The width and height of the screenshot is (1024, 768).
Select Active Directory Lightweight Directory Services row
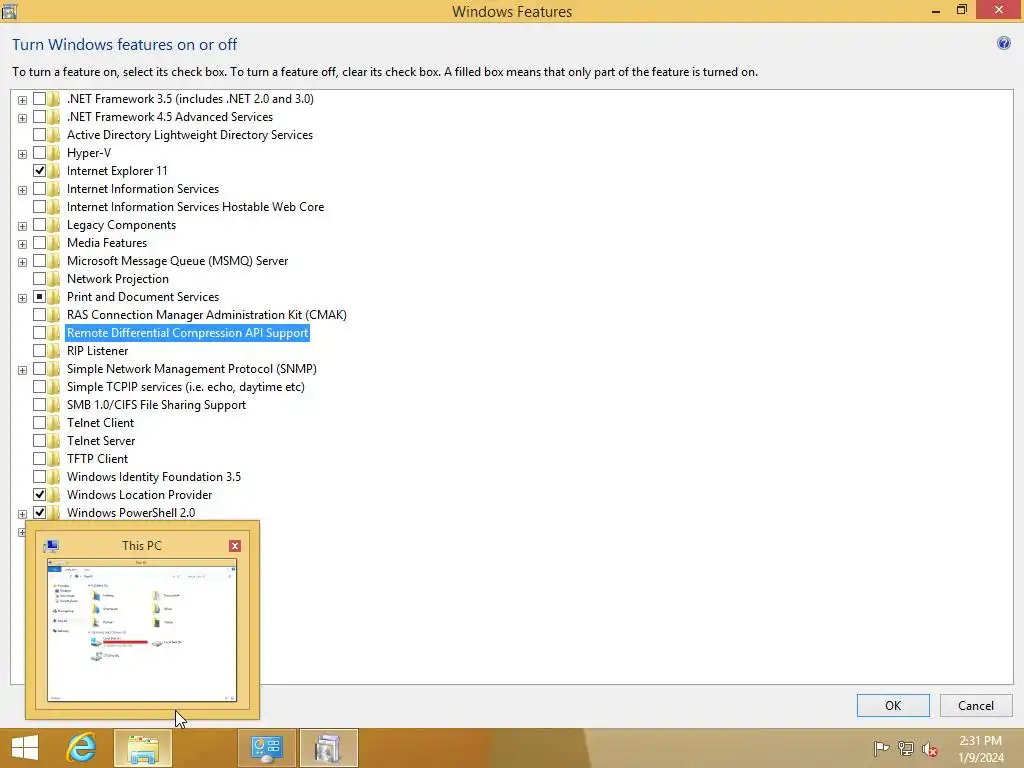click(189, 135)
